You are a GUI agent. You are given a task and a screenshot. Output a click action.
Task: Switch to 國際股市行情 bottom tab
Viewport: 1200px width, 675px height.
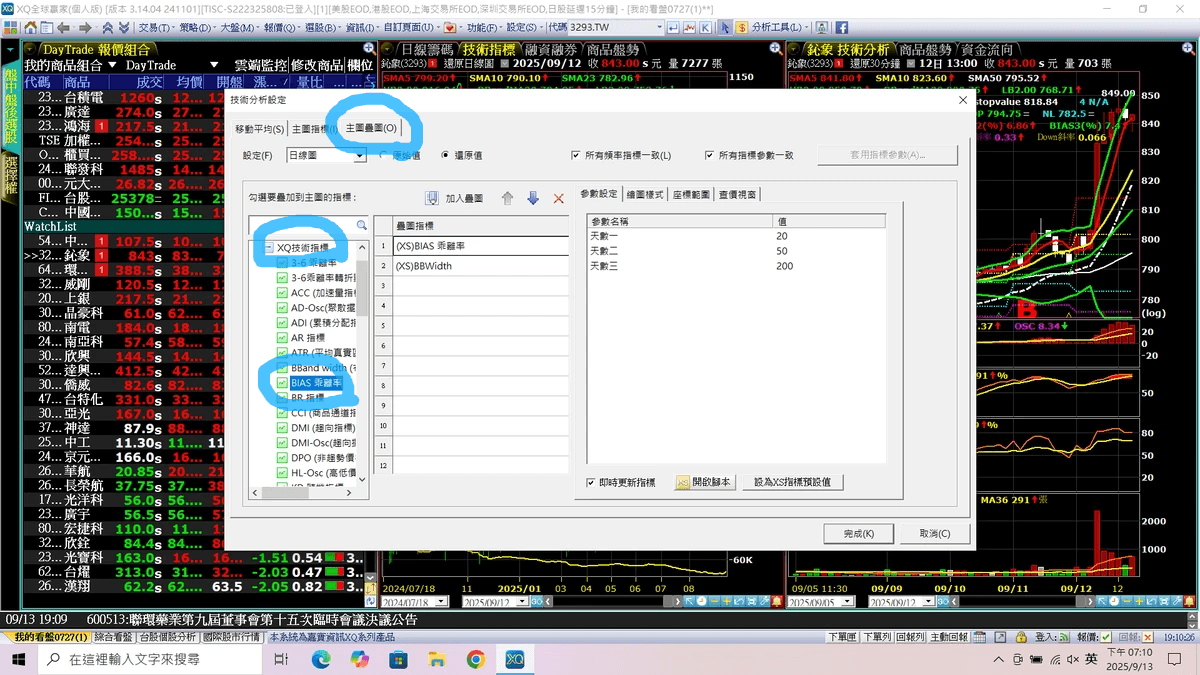(x=230, y=636)
